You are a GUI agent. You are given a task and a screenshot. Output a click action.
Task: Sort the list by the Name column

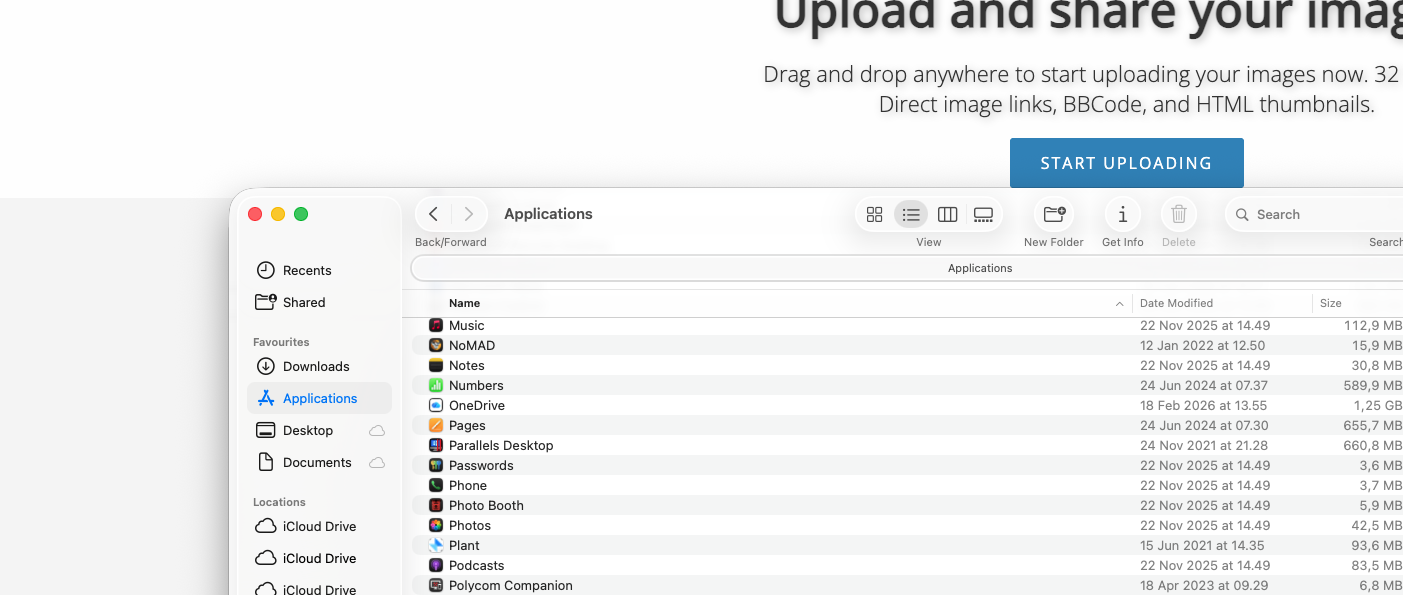pos(464,303)
